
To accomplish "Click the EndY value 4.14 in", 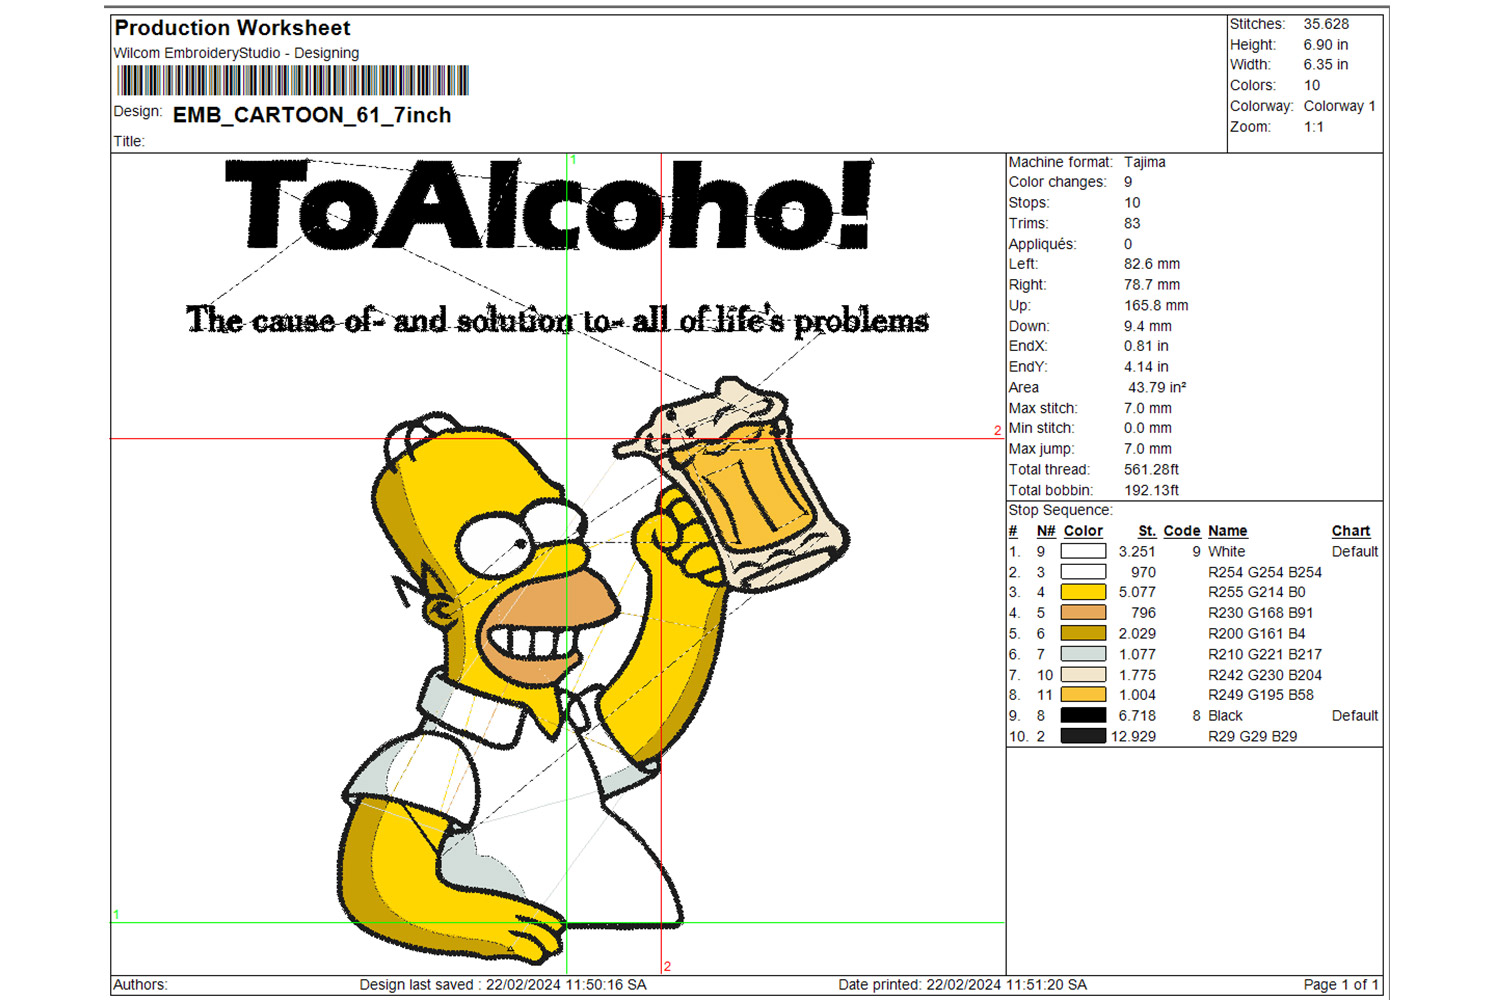I will tap(1146, 367).
